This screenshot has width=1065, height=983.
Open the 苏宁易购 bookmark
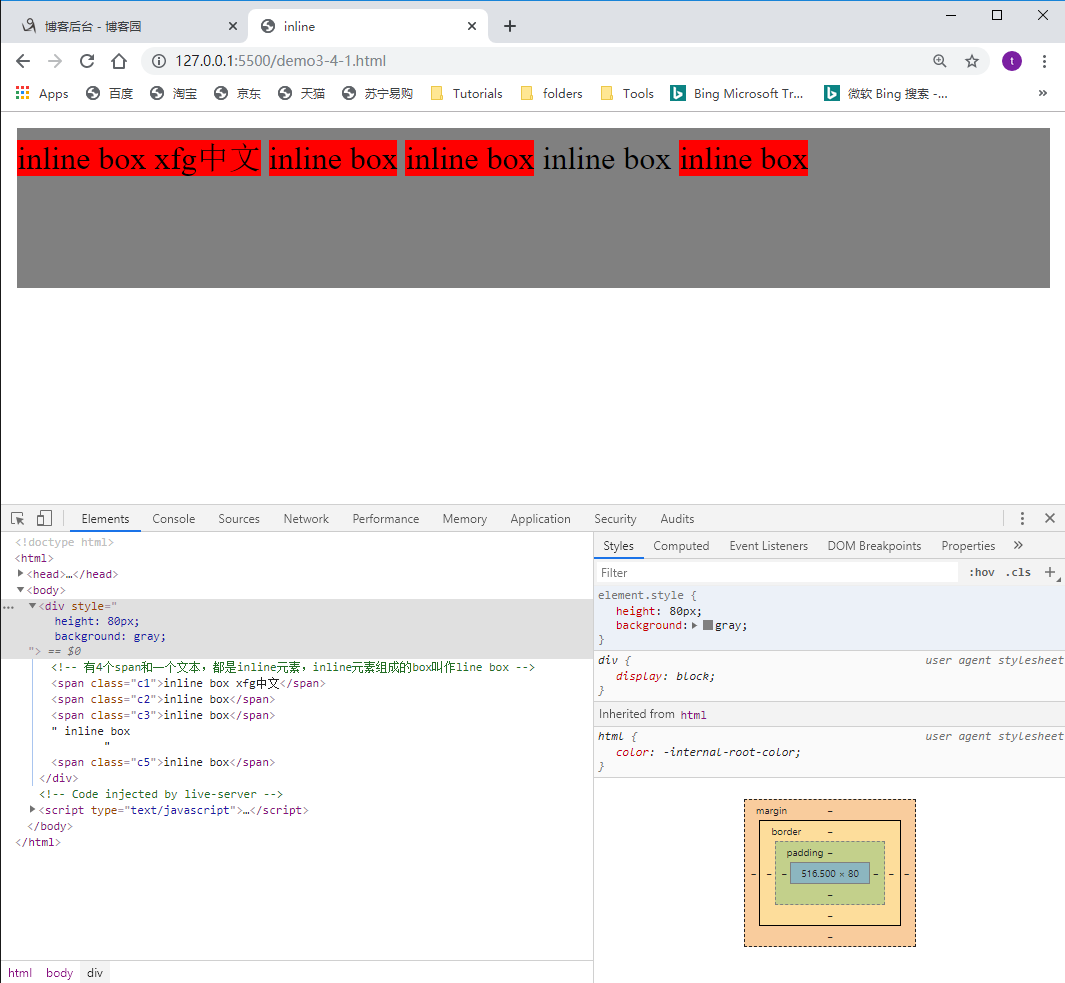tap(377, 94)
